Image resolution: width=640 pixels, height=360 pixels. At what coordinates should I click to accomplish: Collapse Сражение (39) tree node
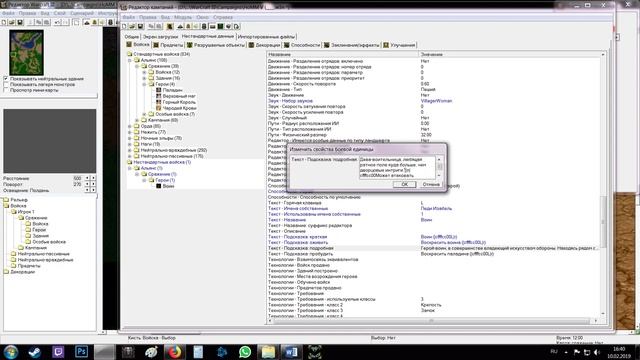137,66
